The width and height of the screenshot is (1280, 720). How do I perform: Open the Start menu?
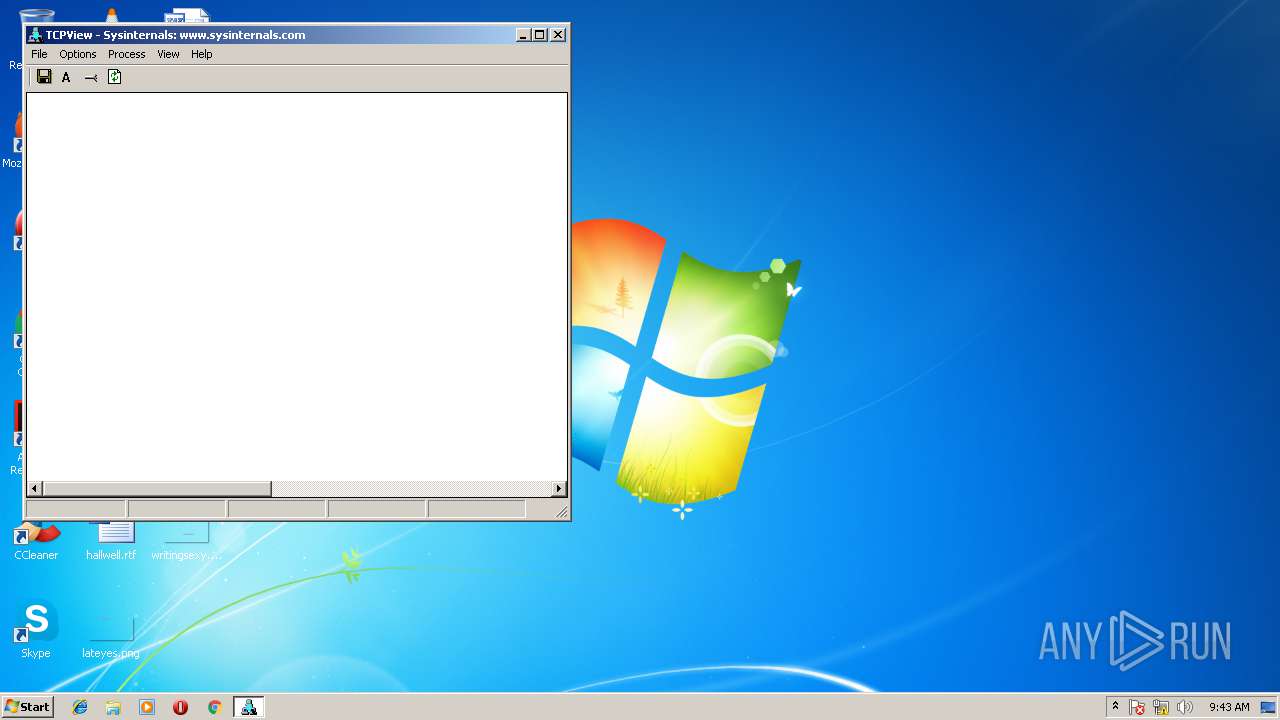click(28, 707)
